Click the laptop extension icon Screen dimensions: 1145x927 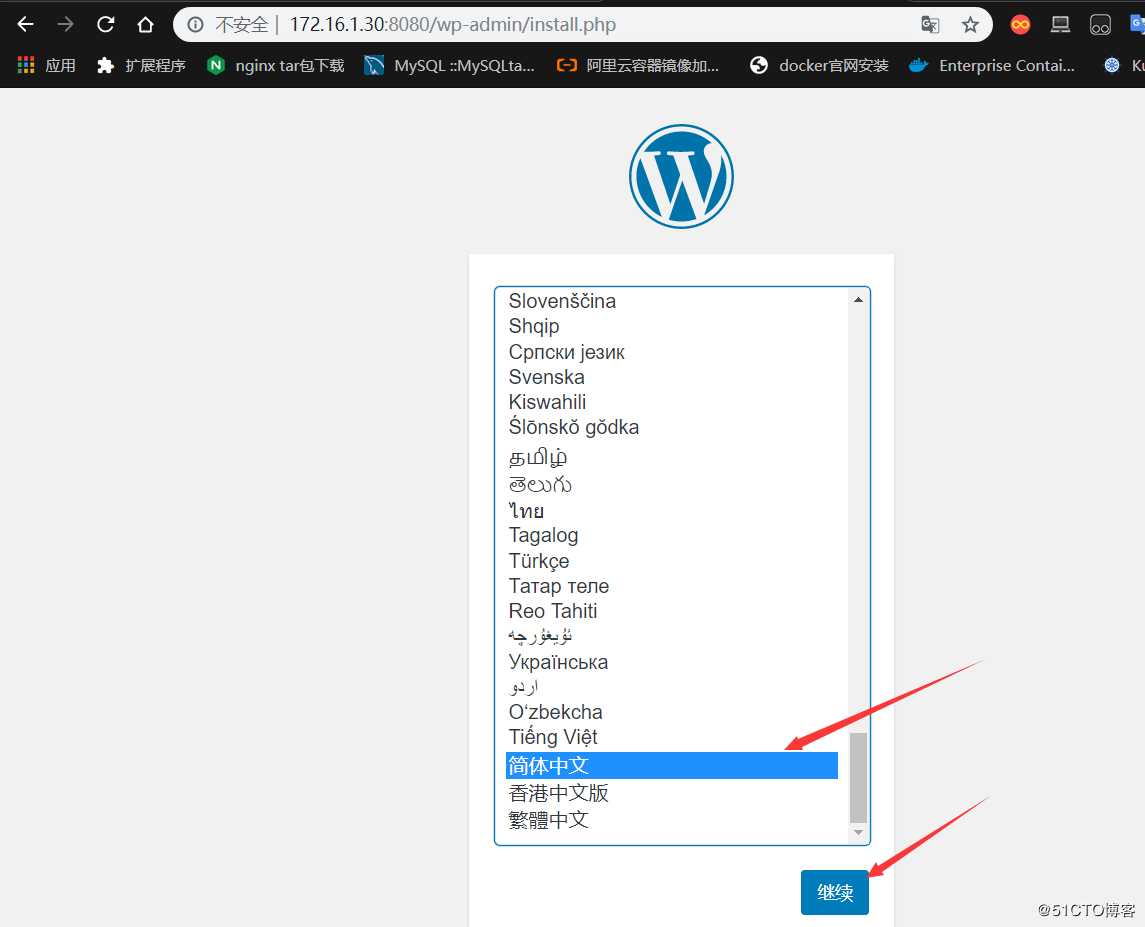point(1060,25)
